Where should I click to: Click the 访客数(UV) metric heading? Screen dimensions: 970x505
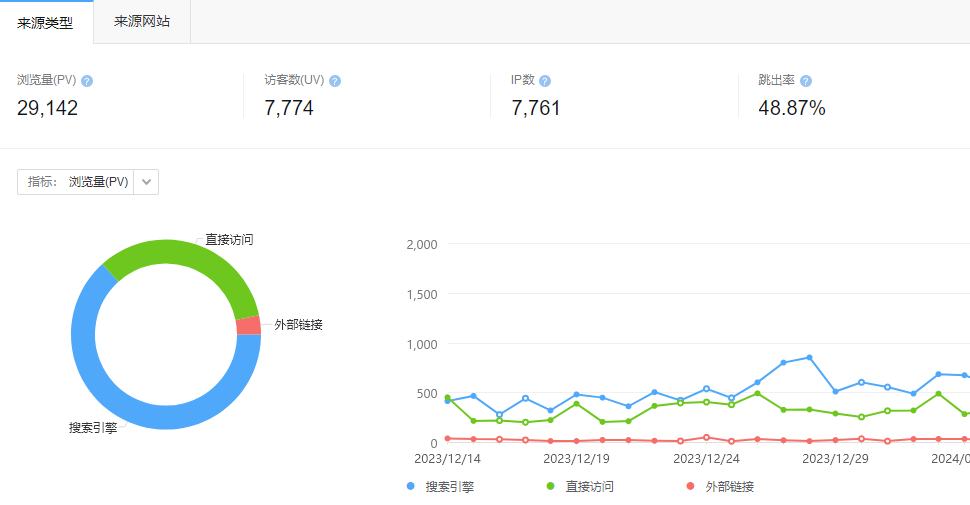[294, 80]
